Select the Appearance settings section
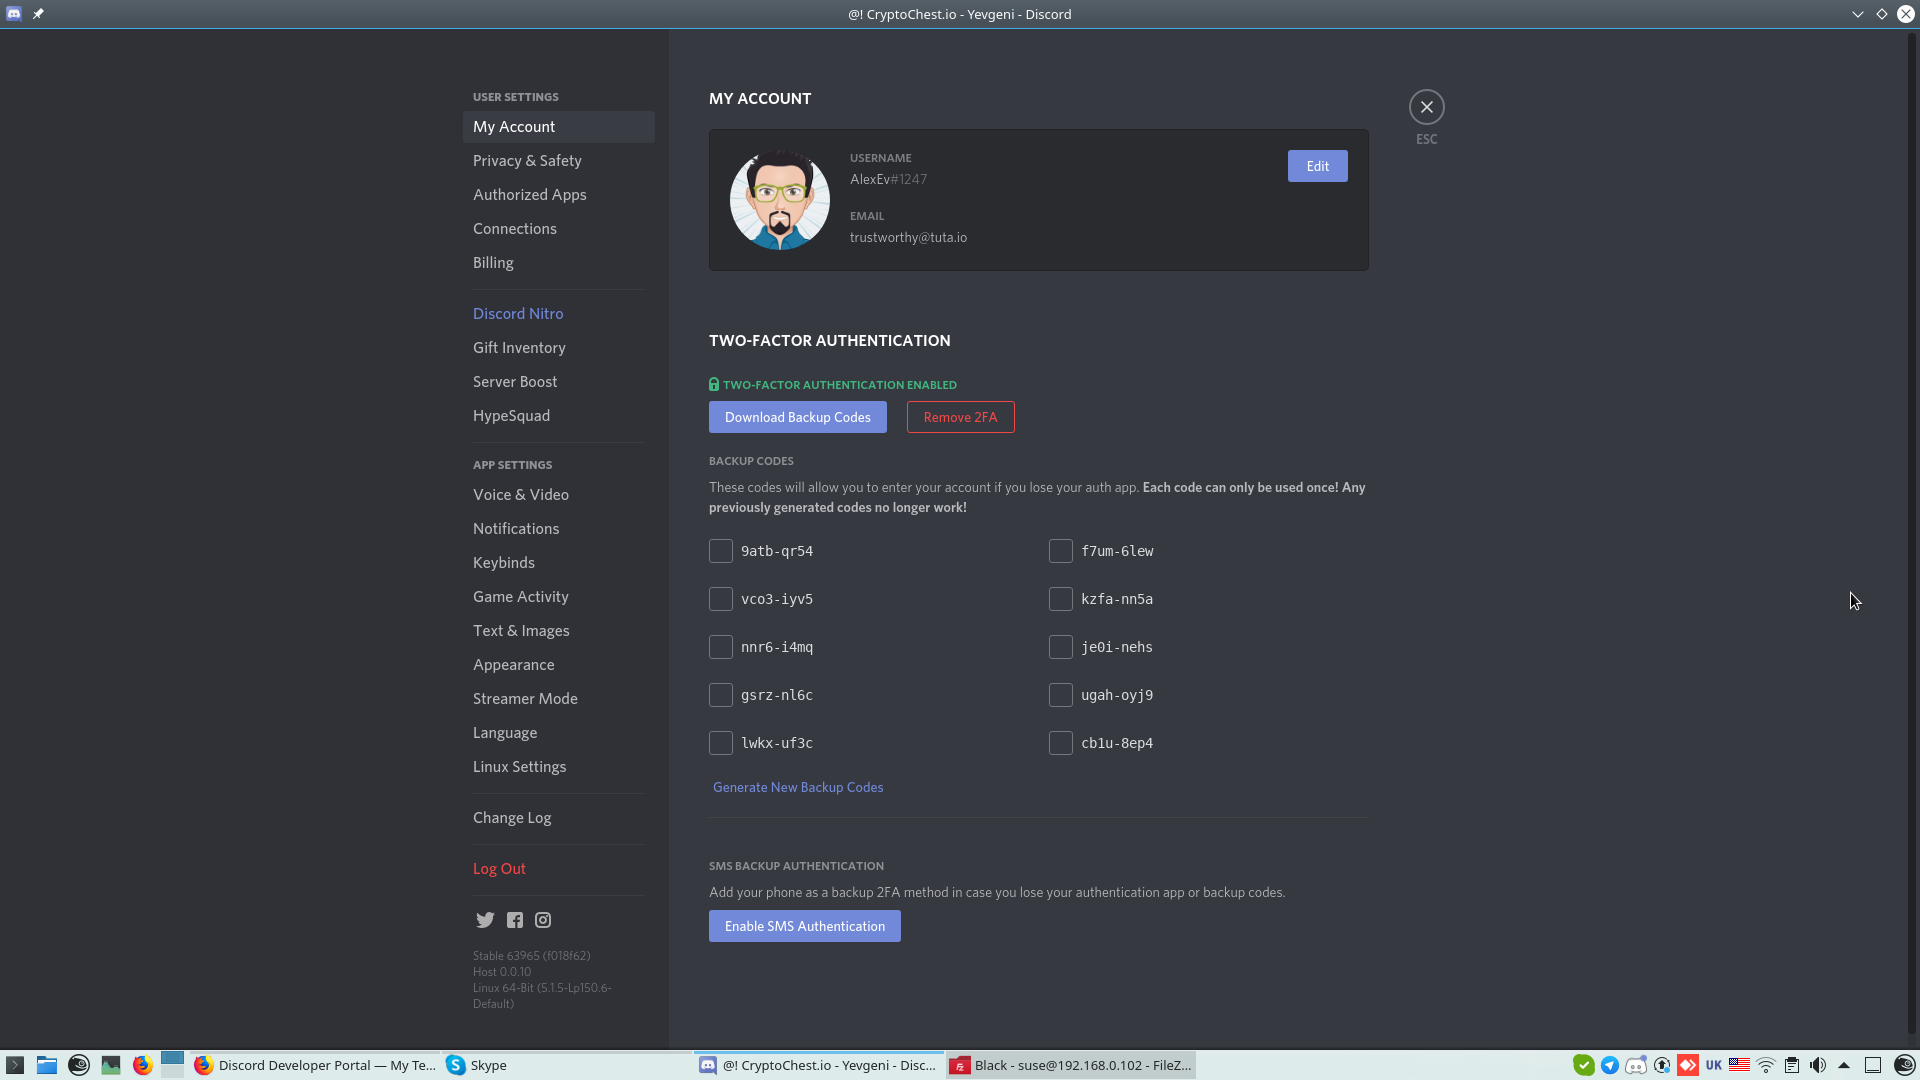 (513, 665)
